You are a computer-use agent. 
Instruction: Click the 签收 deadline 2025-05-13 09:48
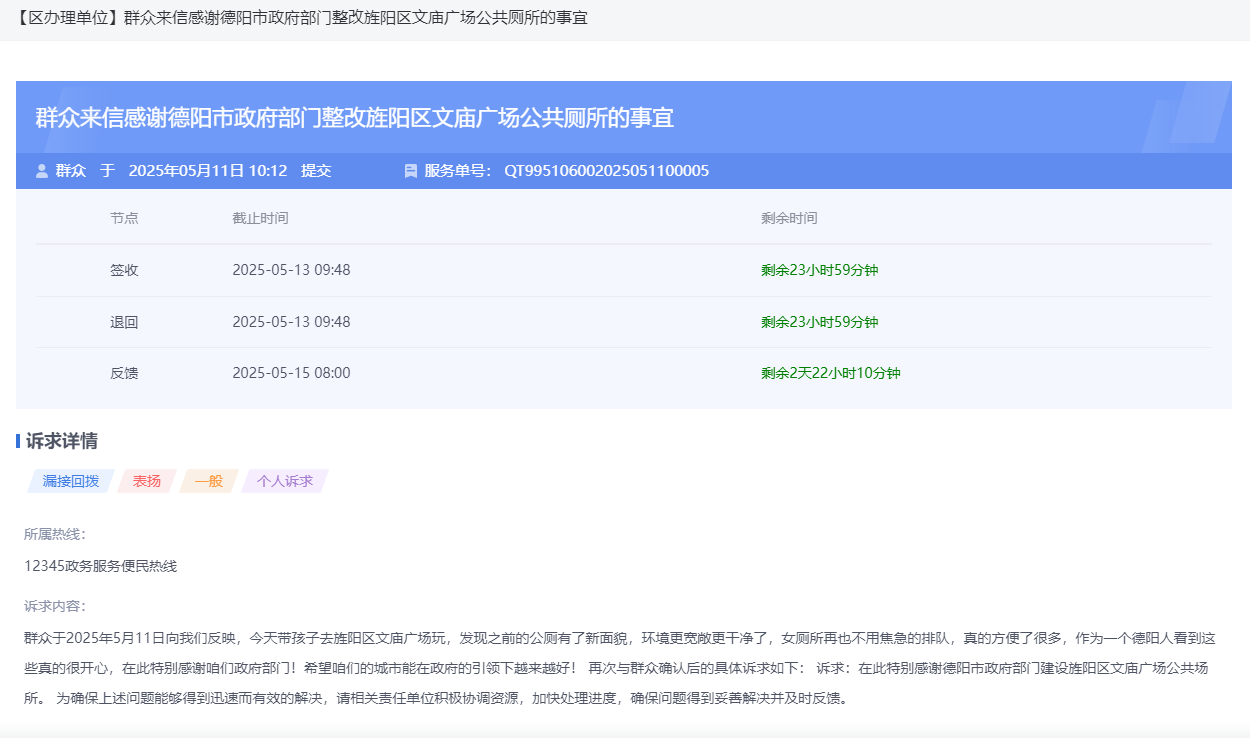[x=291, y=270]
